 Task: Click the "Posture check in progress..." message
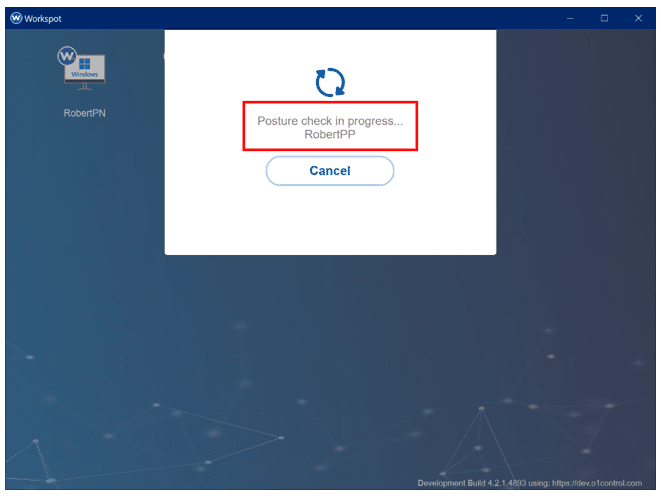click(x=330, y=120)
